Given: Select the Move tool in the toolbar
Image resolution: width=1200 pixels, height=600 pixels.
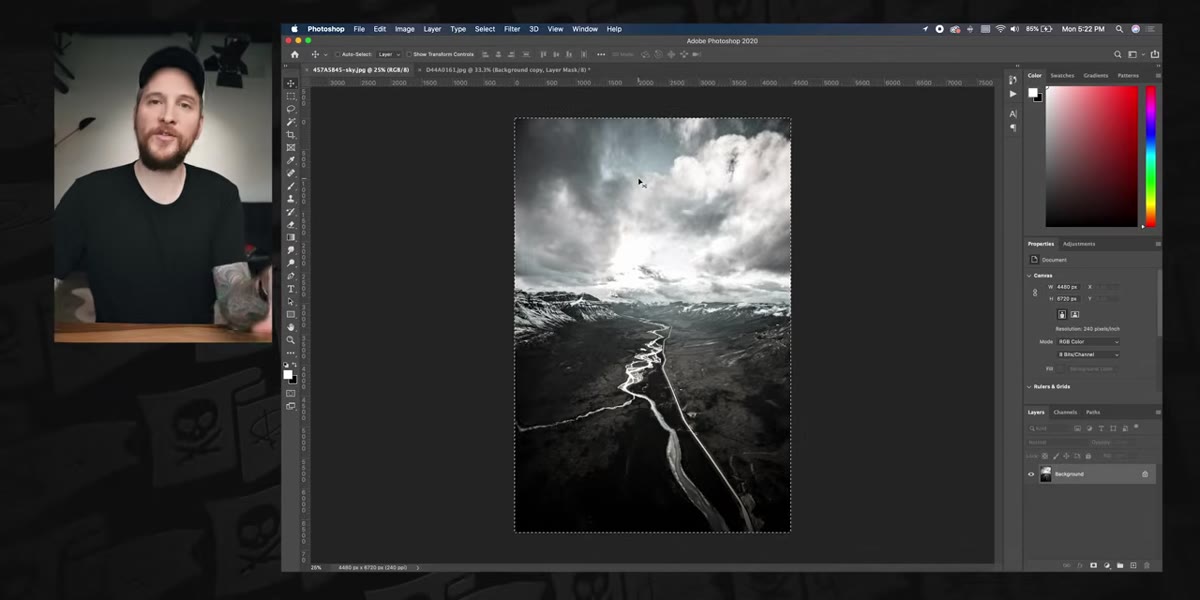Looking at the screenshot, I should pos(291,83).
